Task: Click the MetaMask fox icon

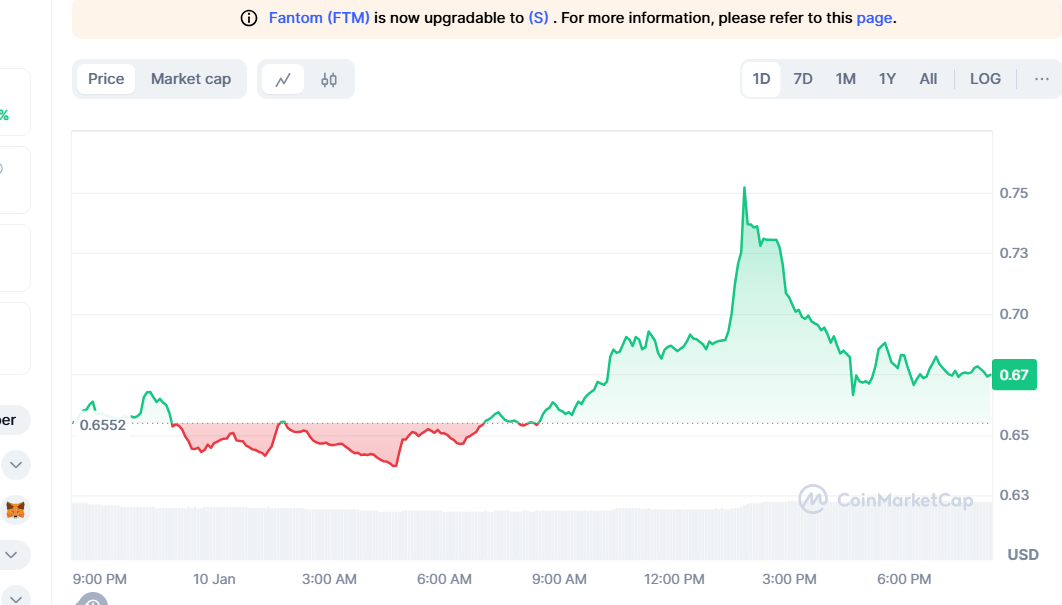Action: click(16, 509)
